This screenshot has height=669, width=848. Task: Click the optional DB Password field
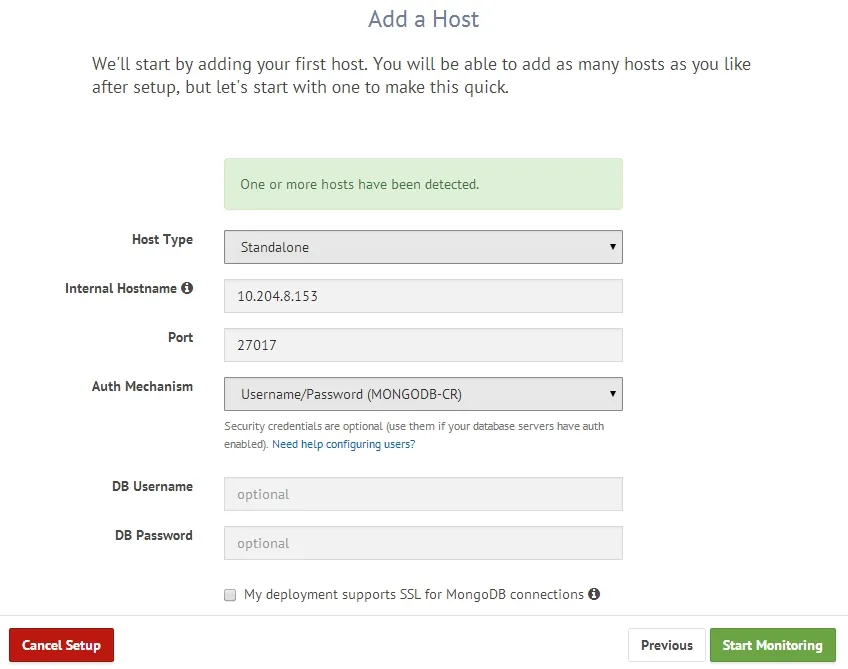(x=423, y=543)
